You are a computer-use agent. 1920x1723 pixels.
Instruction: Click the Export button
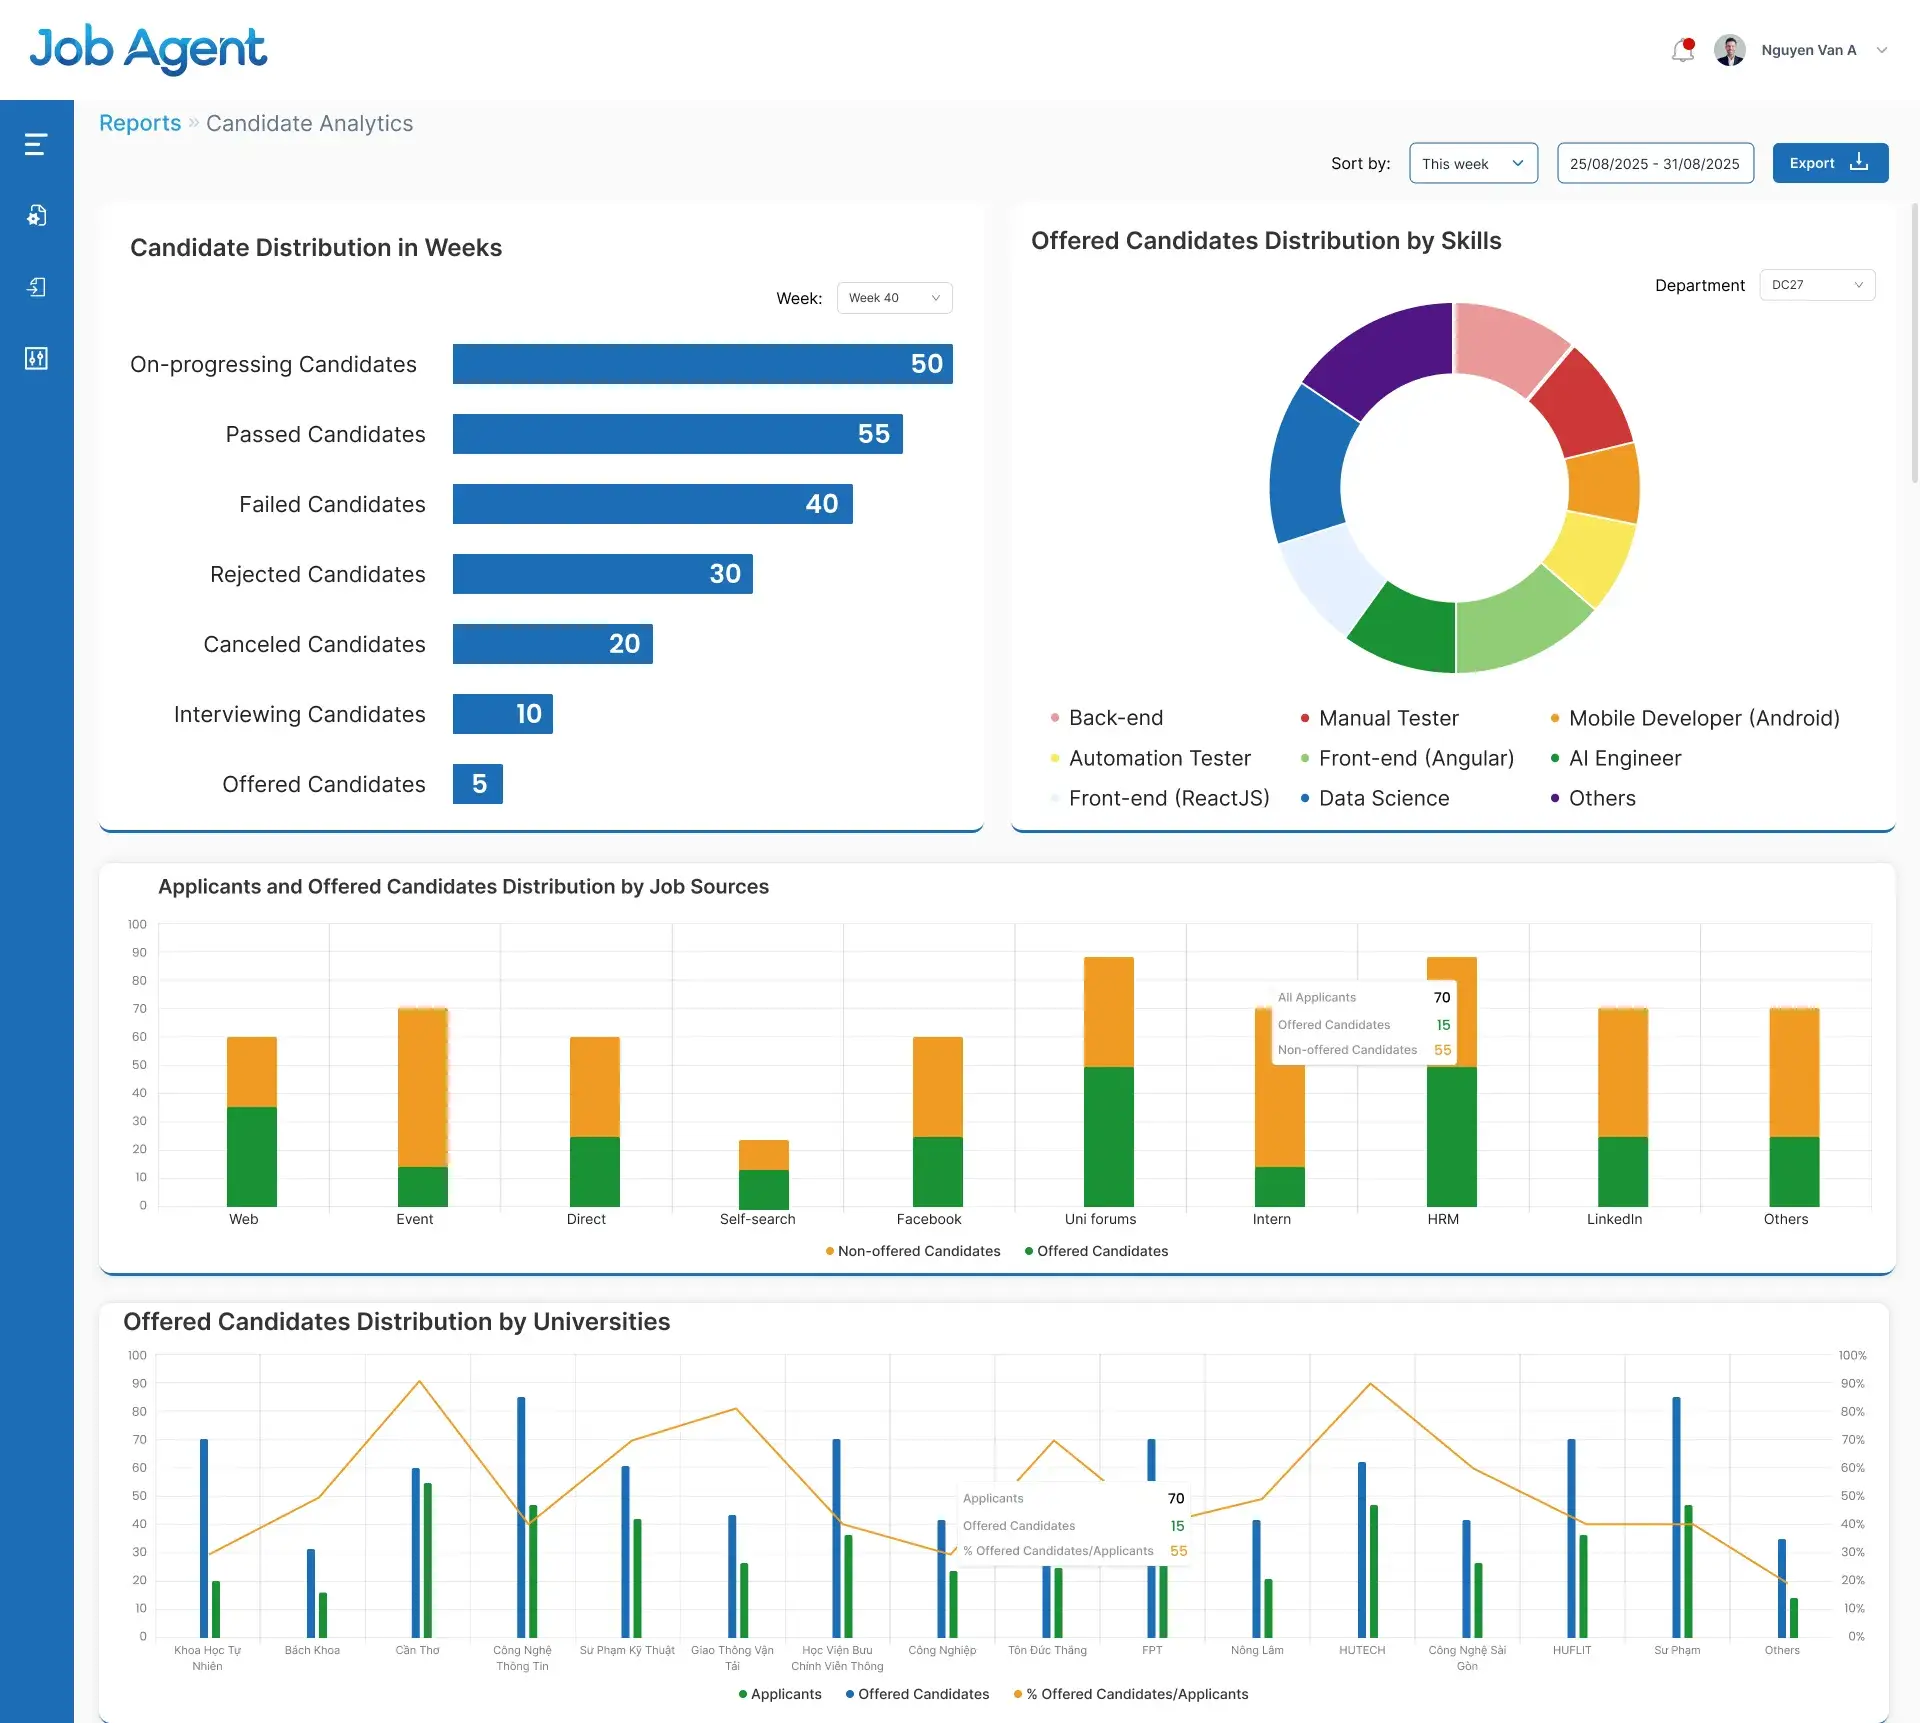coord(1830,163)
